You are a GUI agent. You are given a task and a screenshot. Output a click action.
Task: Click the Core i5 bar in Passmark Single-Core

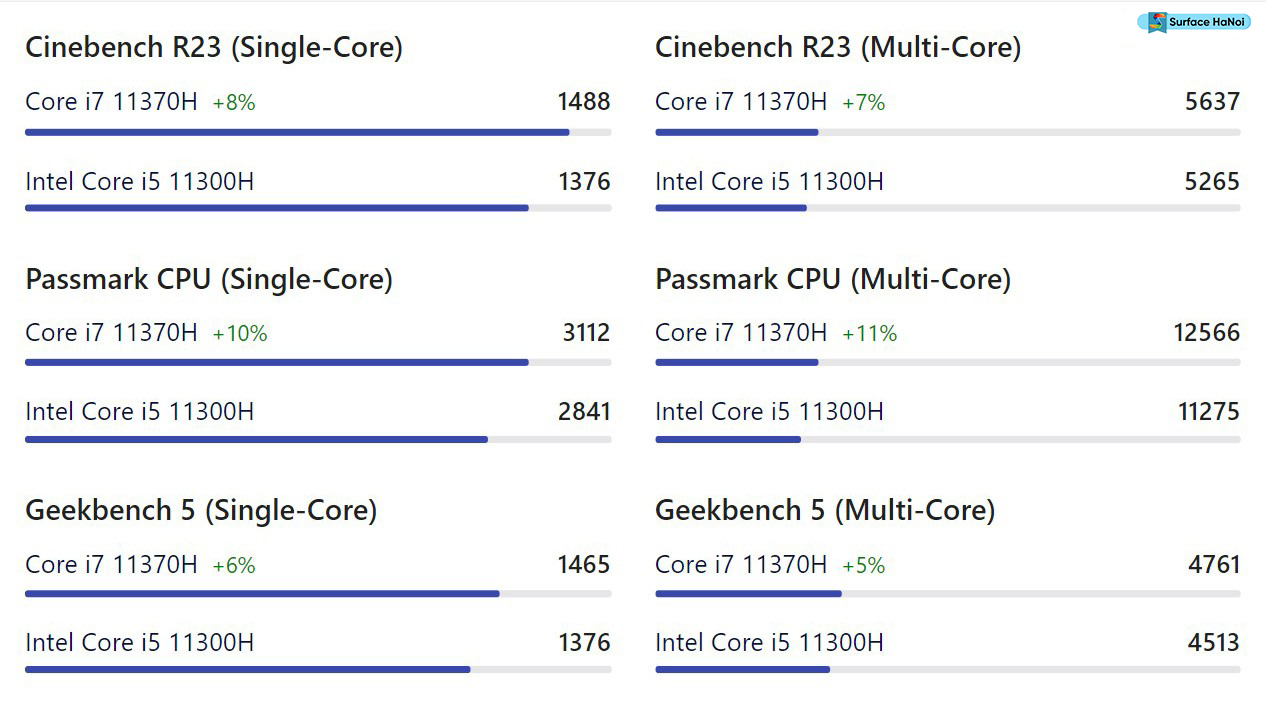pyautogui.click(x=256, y=439)
